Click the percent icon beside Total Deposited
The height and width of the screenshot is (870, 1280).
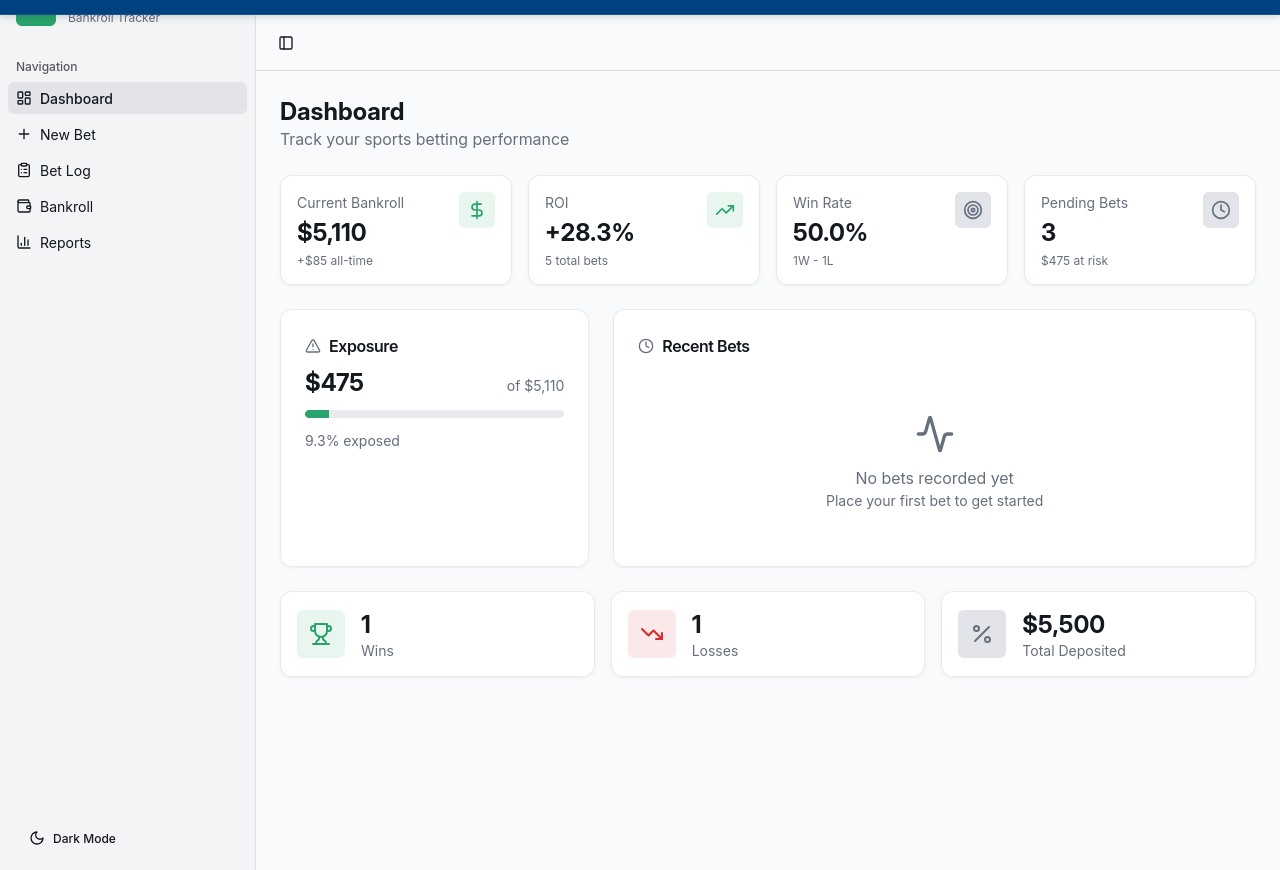982,634
